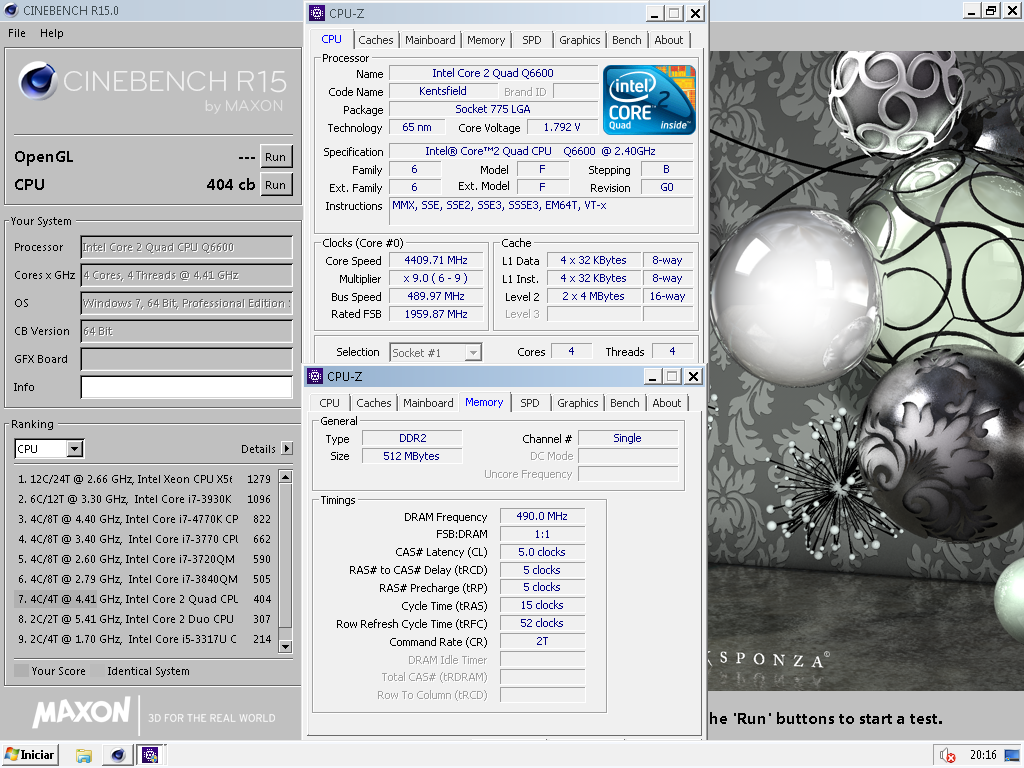The width and height of the screenshot is (1024, 768).
Task: Switch to Caches tab in upper CPU-Z
Action: point(376,40)
